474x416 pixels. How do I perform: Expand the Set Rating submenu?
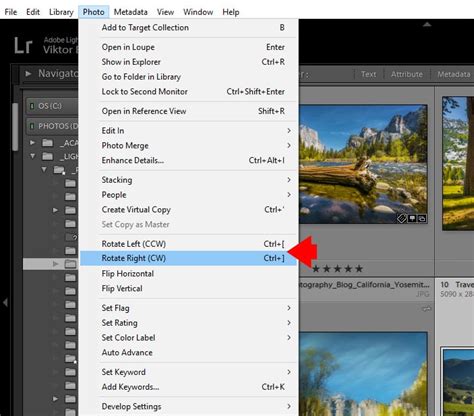click(188, 323)
